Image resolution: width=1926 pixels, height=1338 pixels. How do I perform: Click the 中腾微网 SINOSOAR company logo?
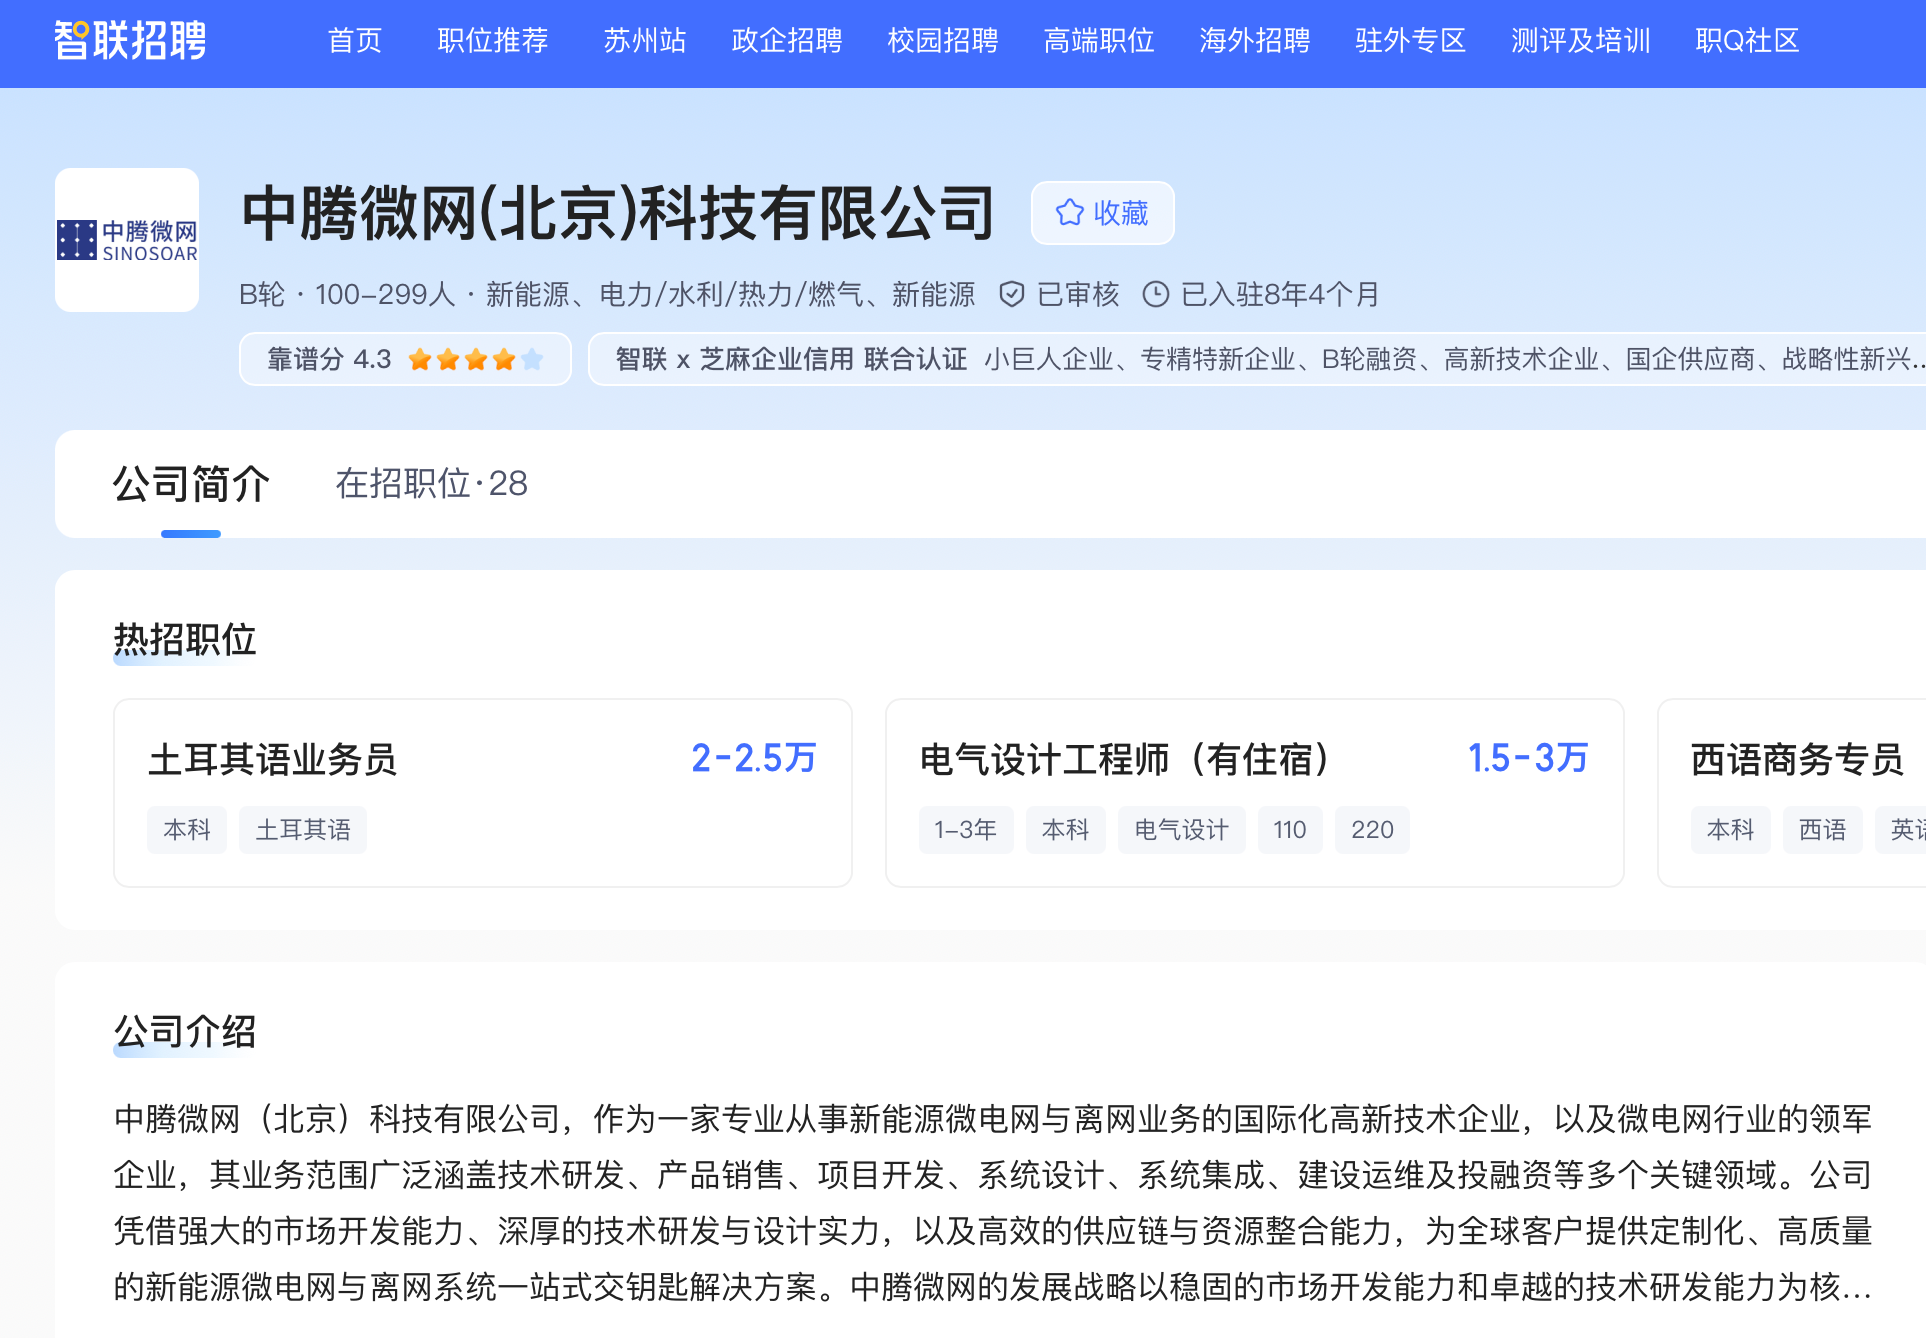click(x=127, y=240)
